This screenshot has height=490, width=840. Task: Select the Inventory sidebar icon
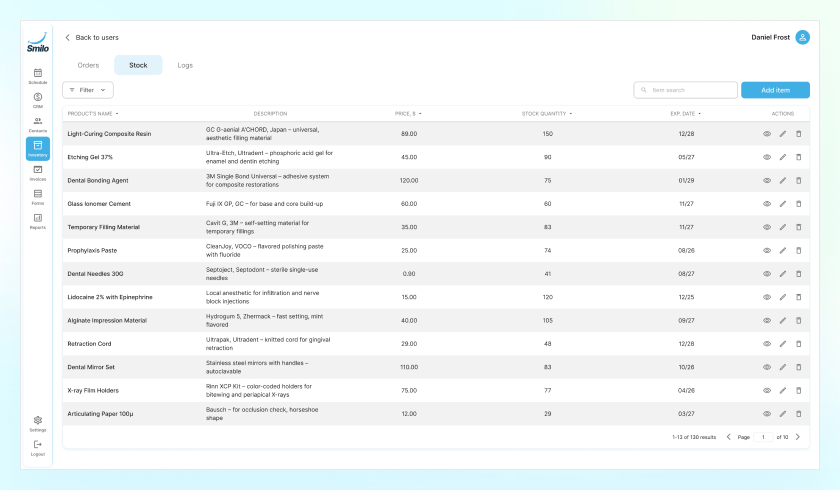pyautogui.click(x=38, y=148)
